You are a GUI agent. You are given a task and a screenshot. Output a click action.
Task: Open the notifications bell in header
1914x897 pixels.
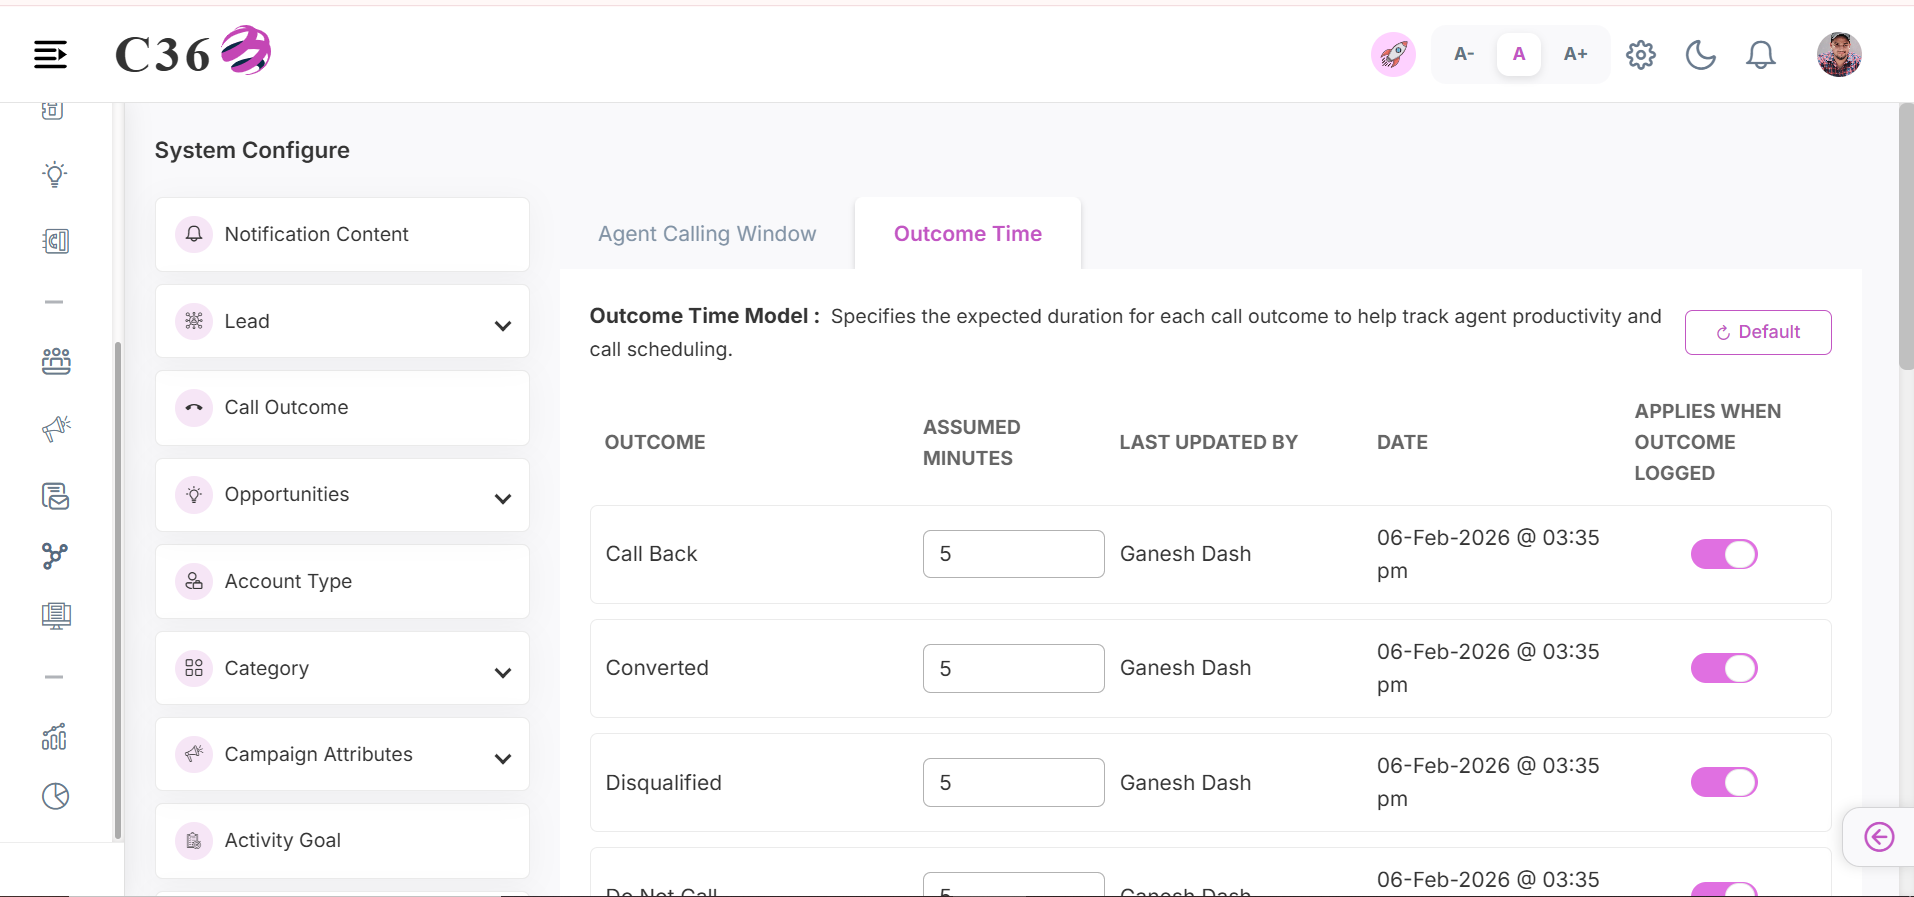1761,54
